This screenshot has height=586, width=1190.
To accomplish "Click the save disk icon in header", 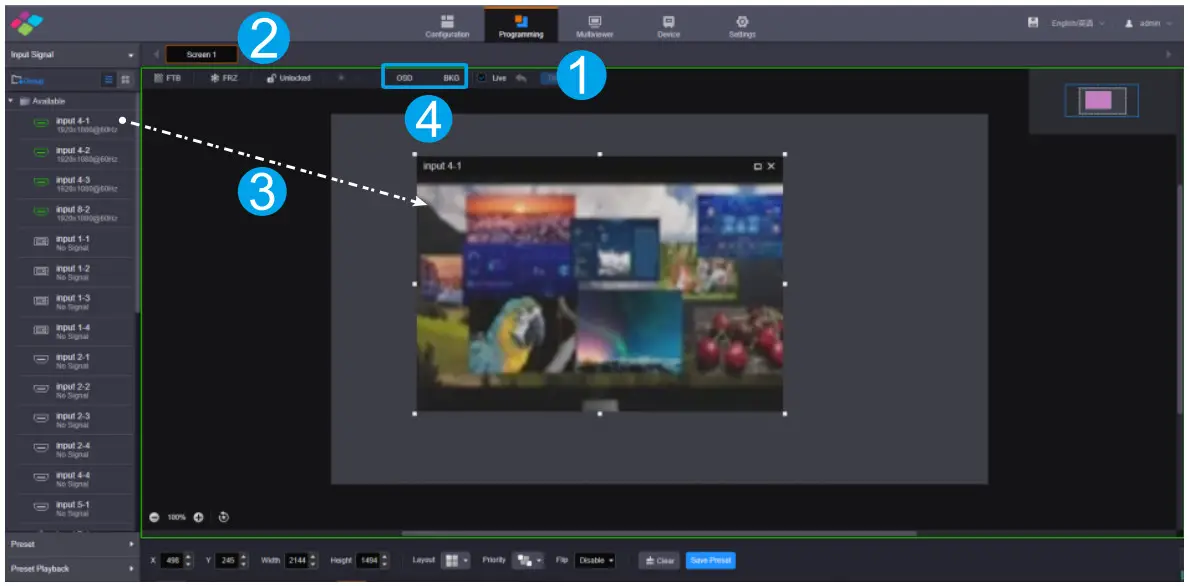I will 1033,24.
